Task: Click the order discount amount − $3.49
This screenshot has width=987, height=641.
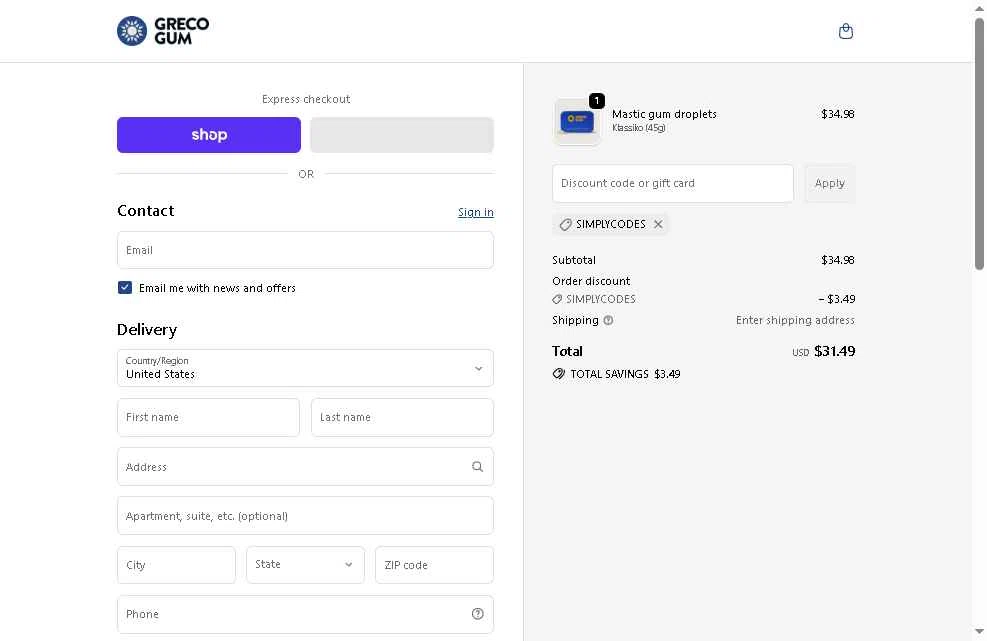Action: coord(837,299)
